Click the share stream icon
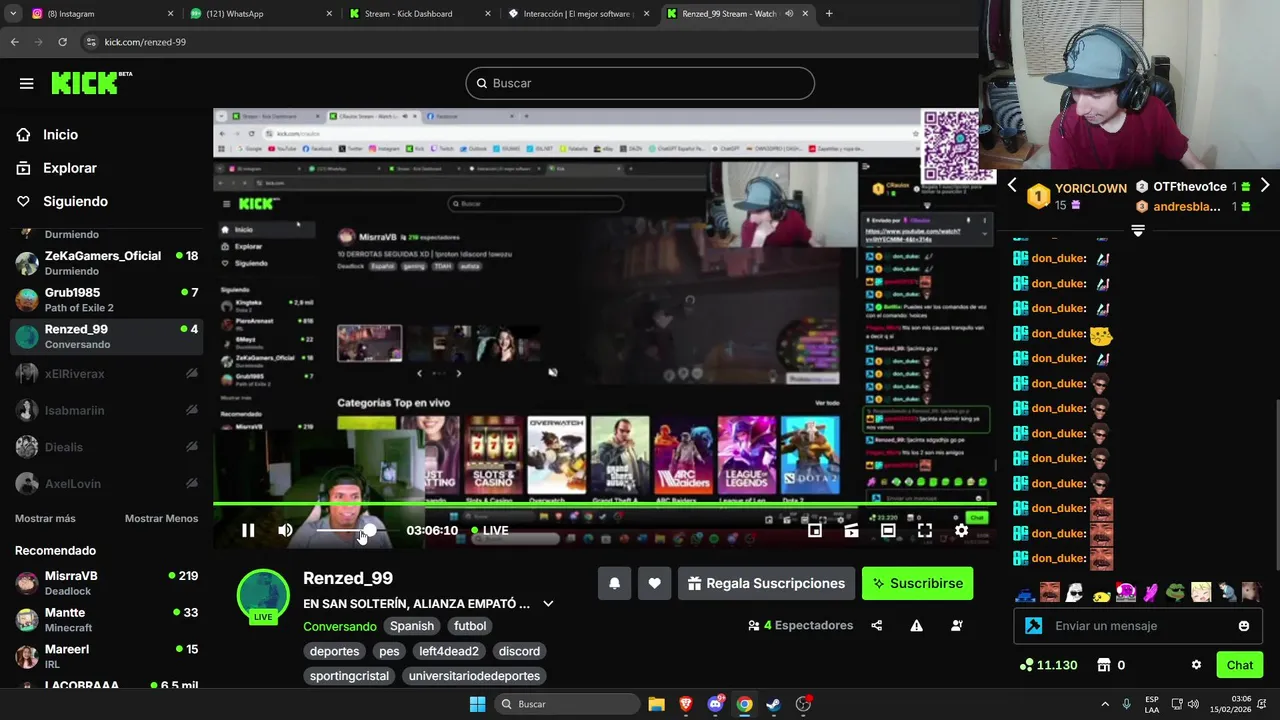1280x720 pixels. [877, 626]
